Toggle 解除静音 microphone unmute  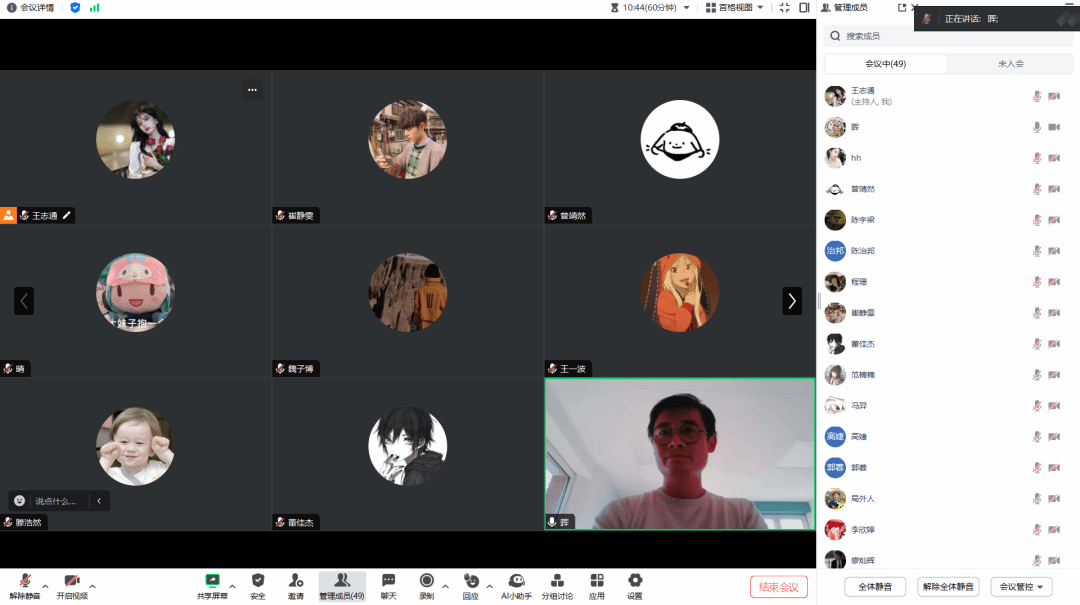point(24,584)
